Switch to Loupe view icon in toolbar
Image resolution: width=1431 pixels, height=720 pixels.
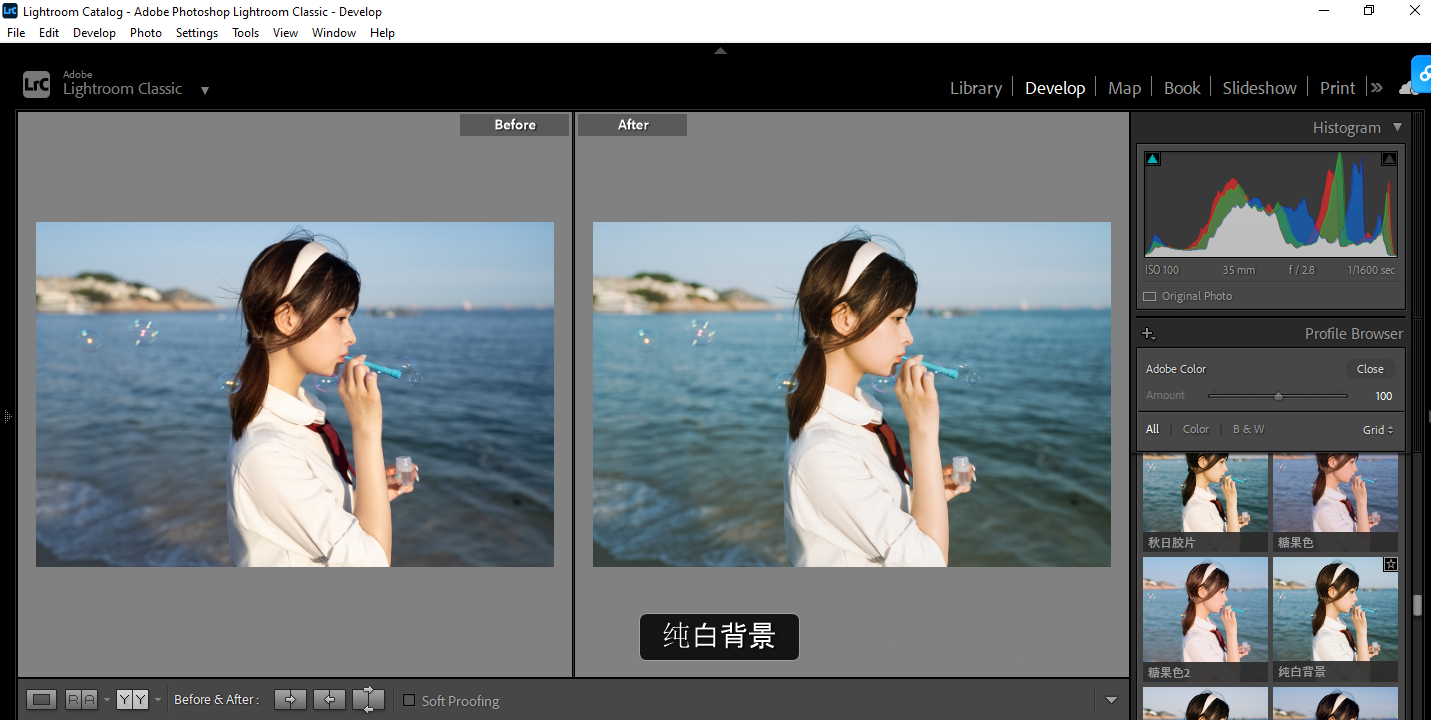(x=41, y=700)
